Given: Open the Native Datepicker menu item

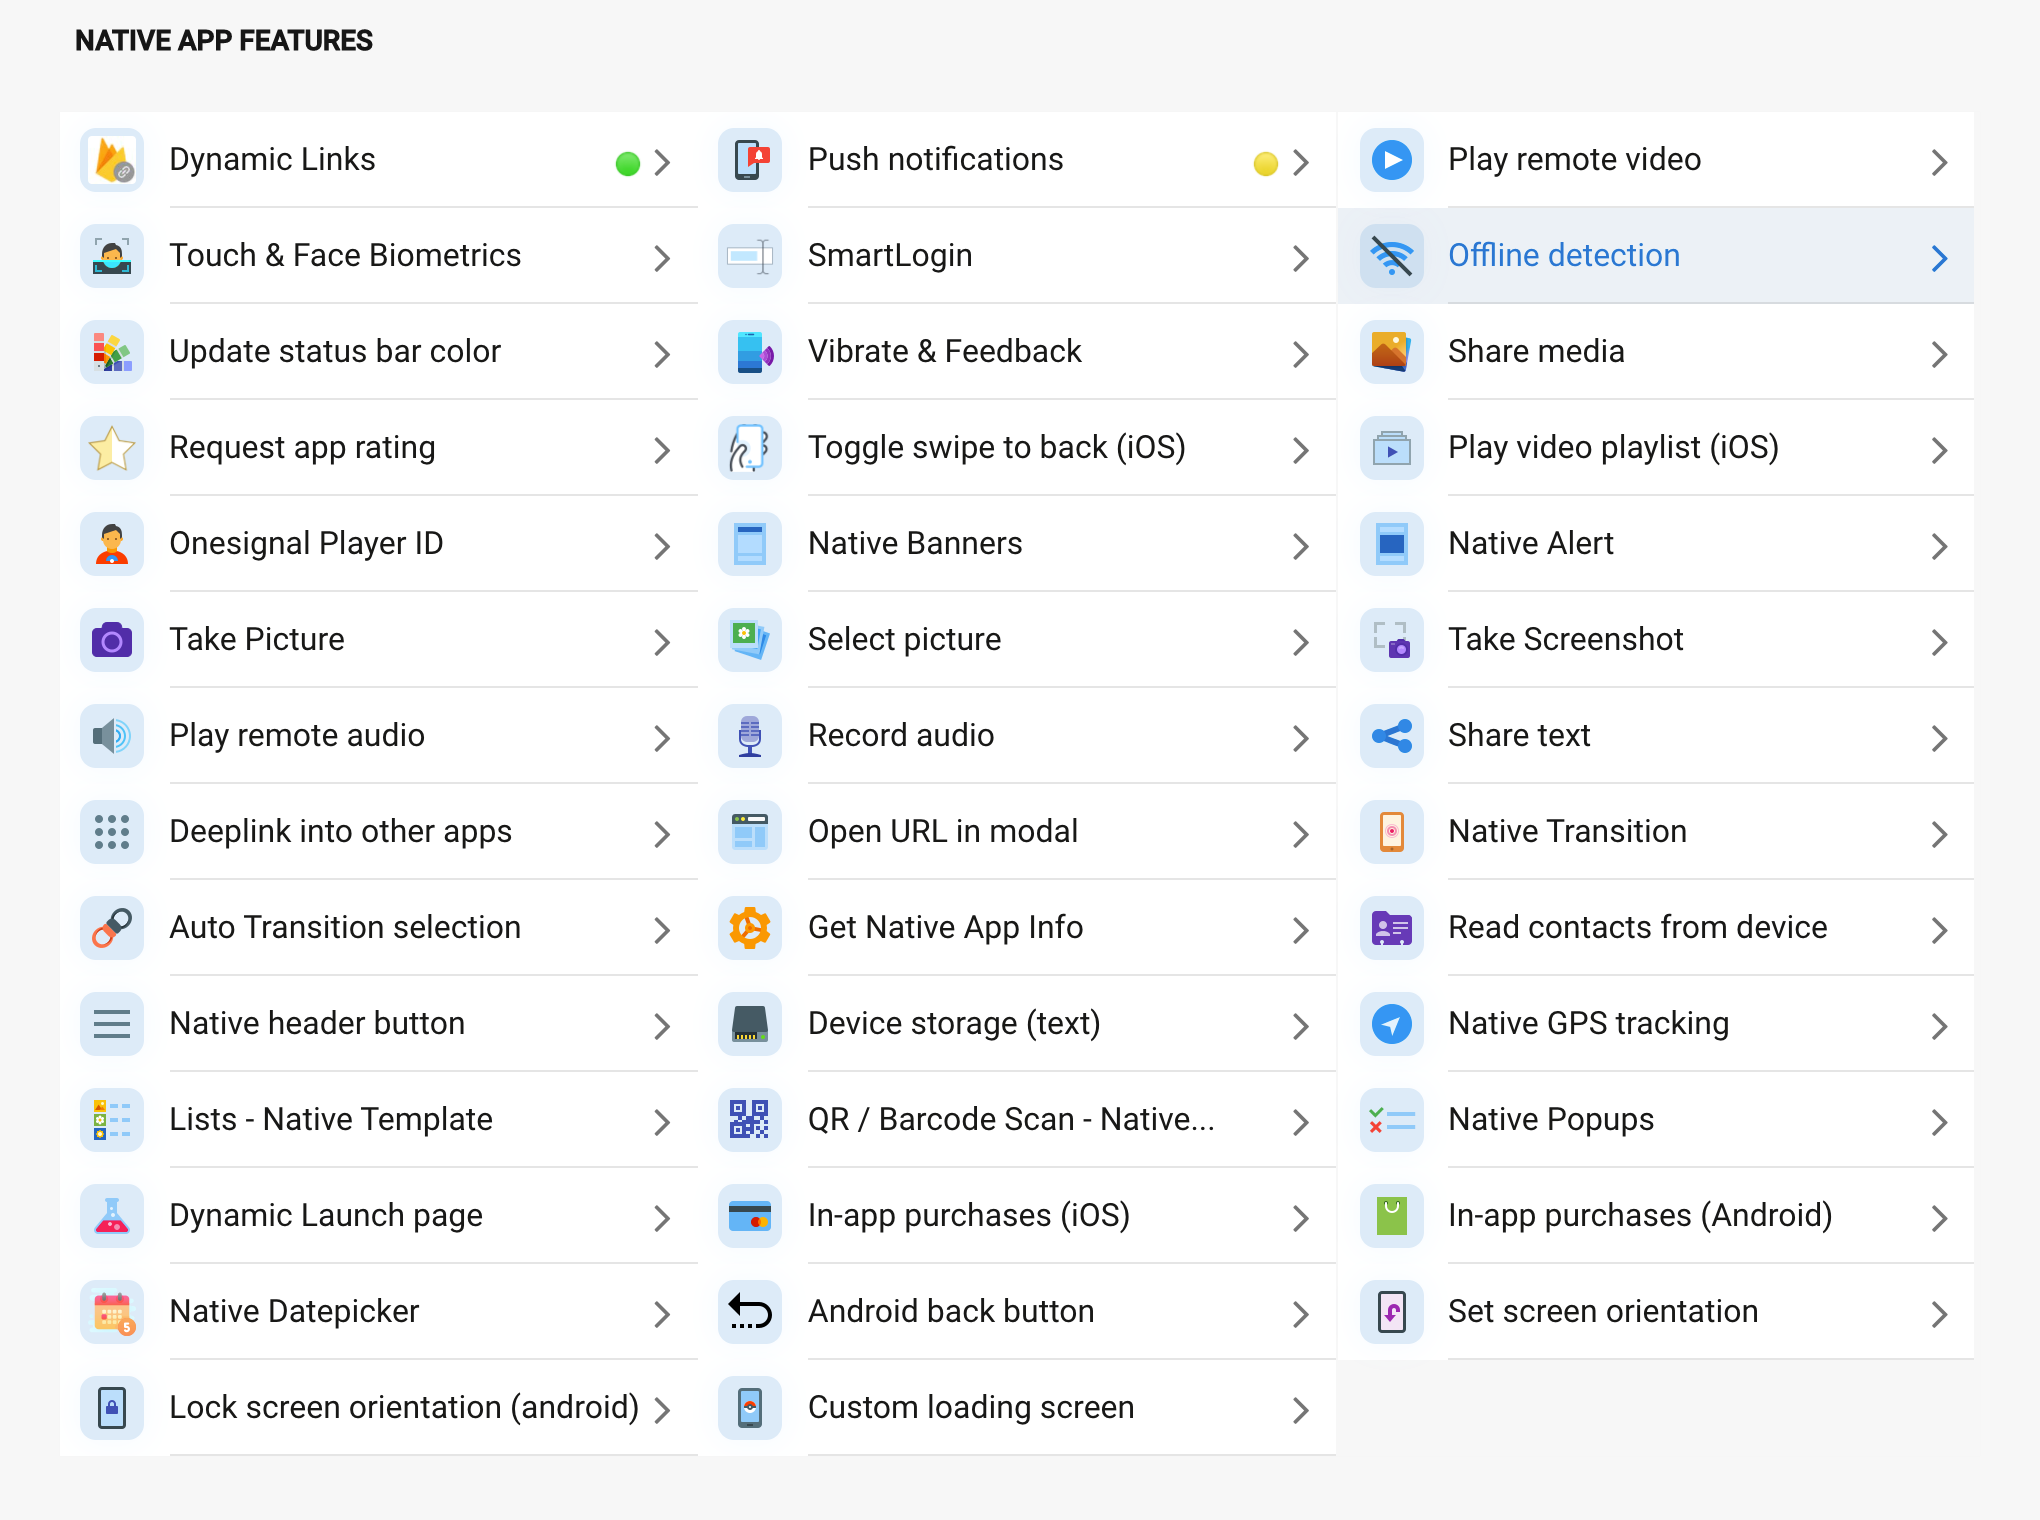Looking at the screenshot, I should pos(294,1312).
